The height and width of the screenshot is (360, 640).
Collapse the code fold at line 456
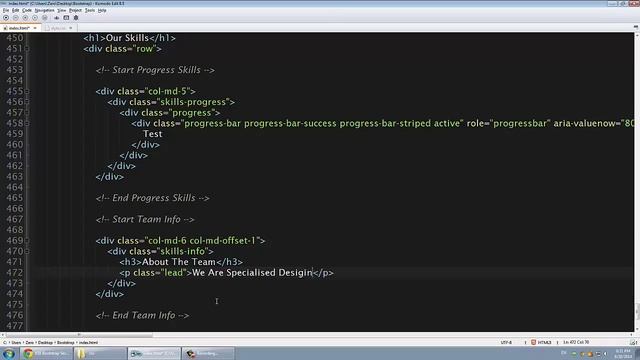(x=27, y=102)
